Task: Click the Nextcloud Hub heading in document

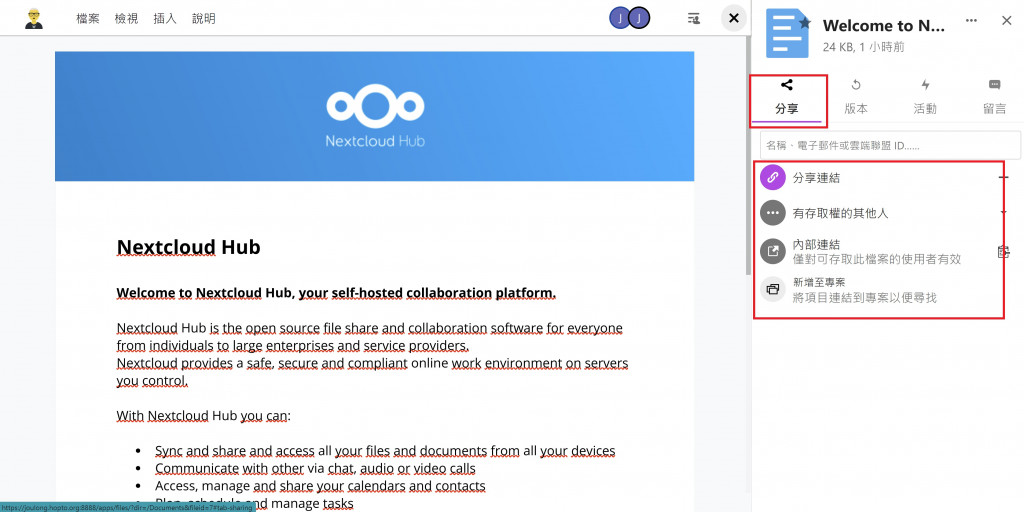Action: pyautogui.click(x=188, y=247)
